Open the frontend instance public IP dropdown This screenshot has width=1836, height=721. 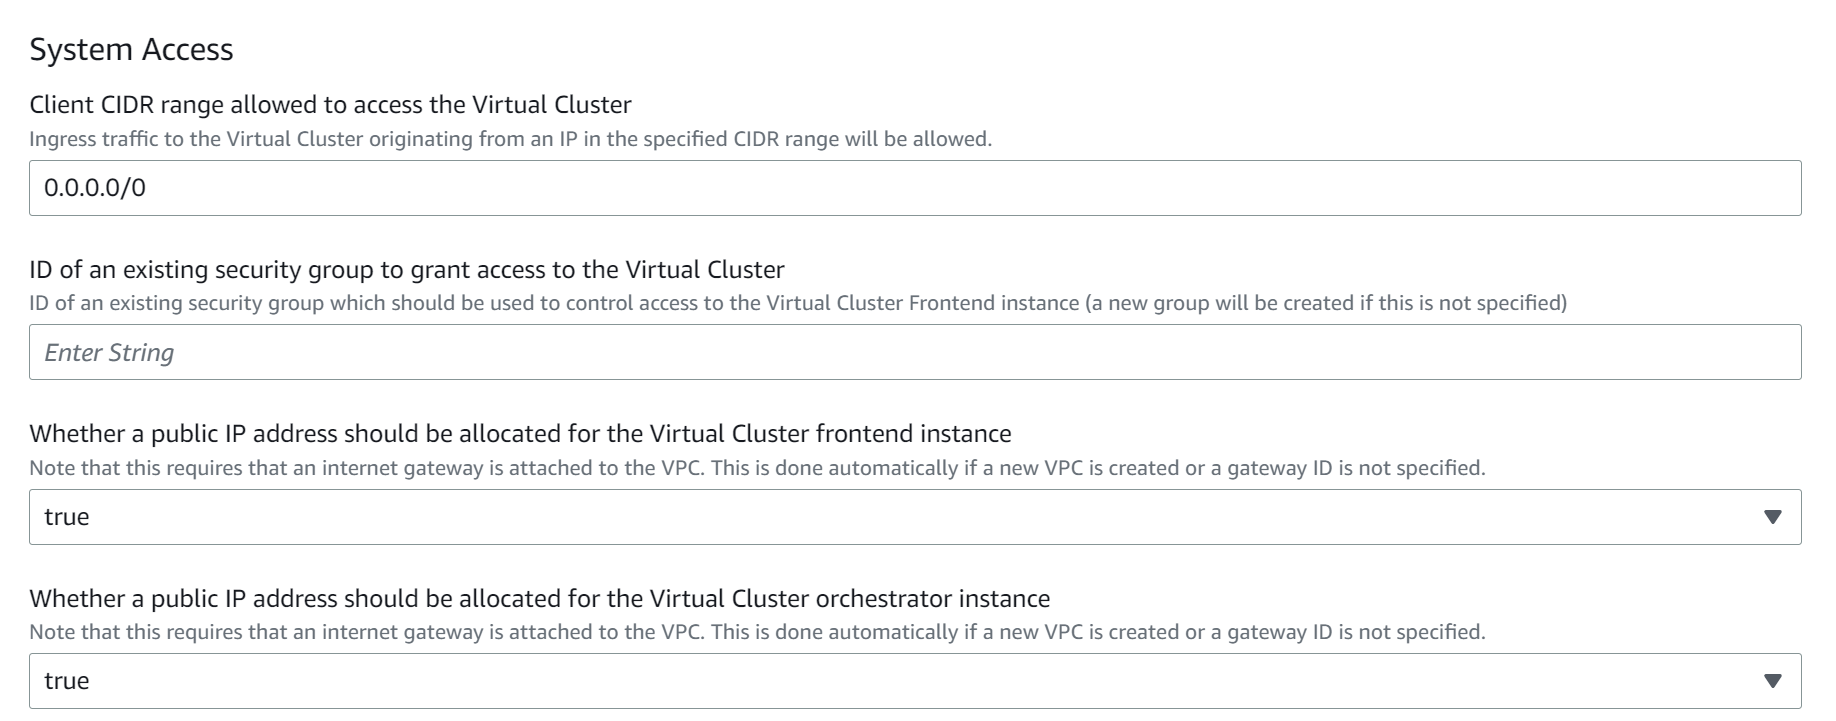click(x=915, y=517)
